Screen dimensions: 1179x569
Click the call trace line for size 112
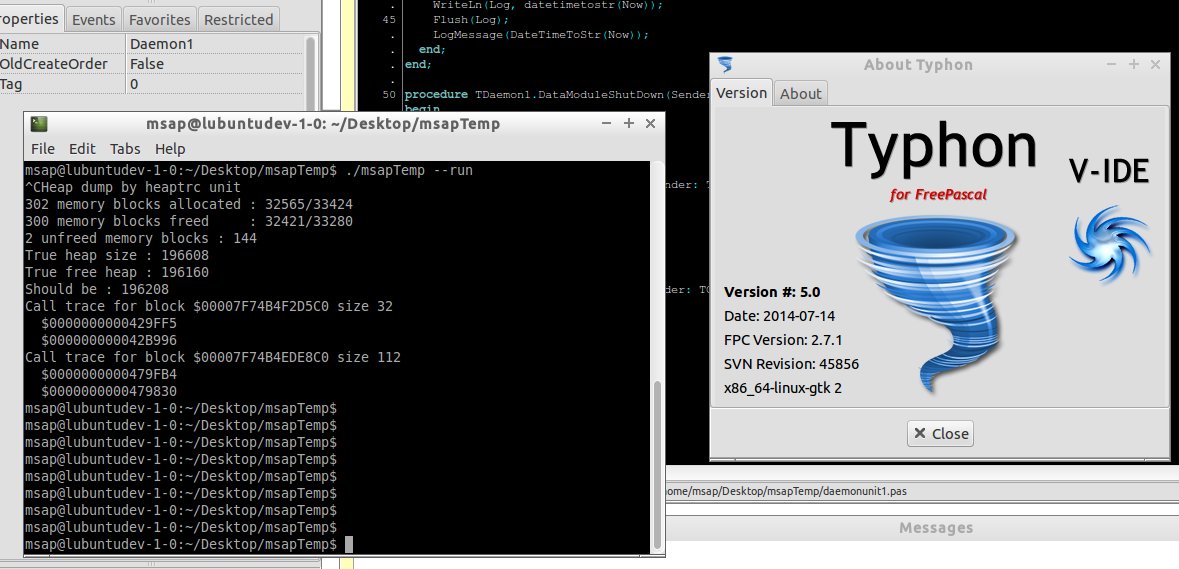coord(213,358)
